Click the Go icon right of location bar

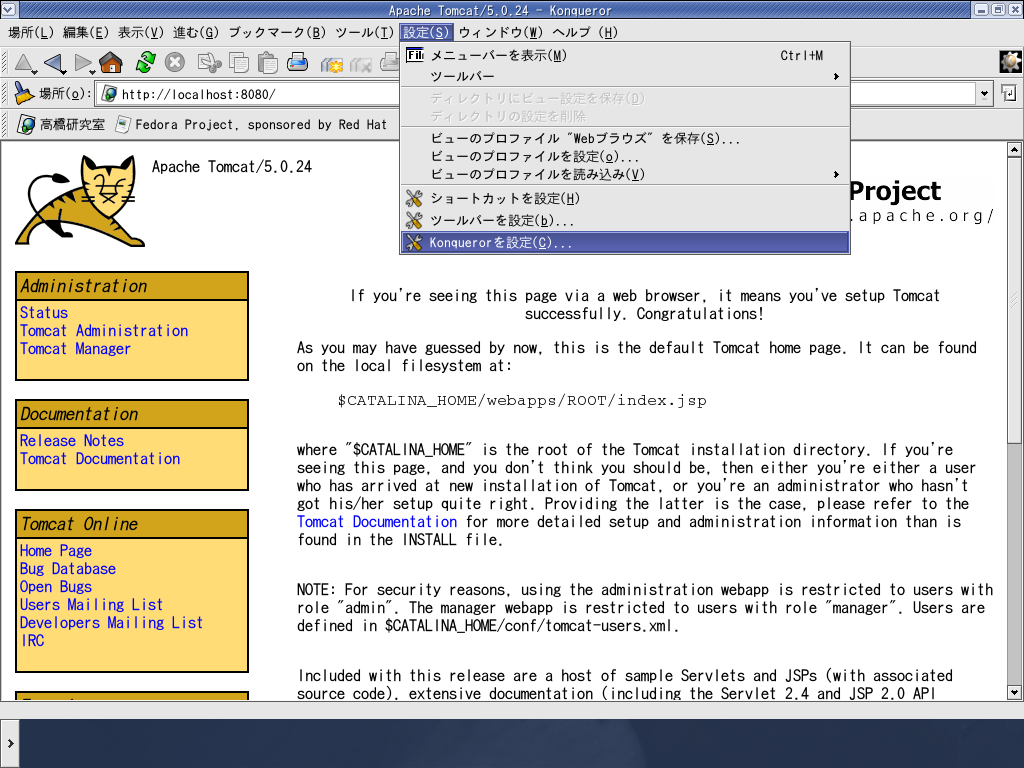click(x=1009, y=93)
